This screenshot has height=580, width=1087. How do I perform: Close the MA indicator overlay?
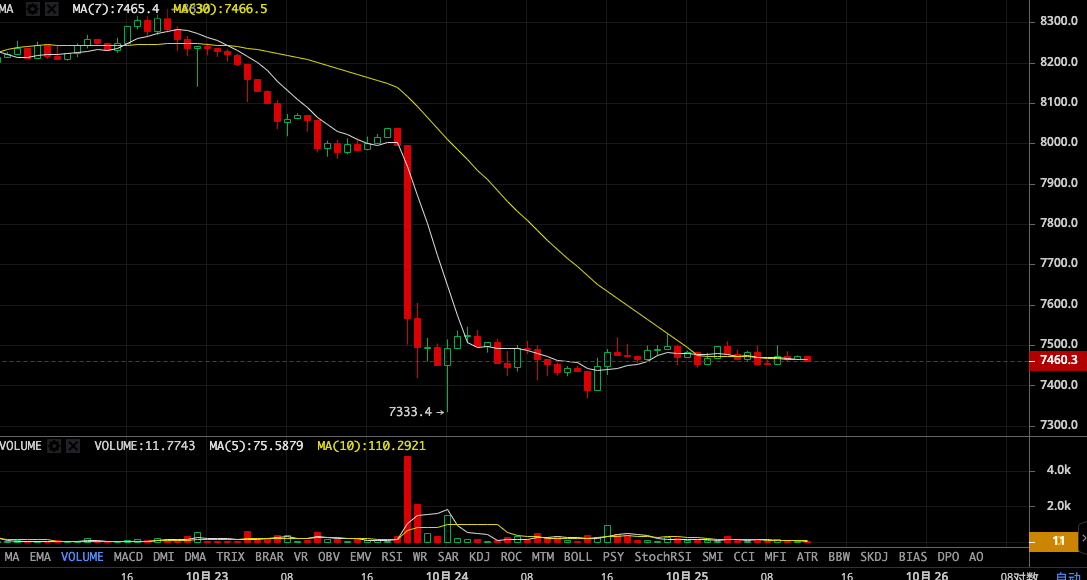point(51,9)
